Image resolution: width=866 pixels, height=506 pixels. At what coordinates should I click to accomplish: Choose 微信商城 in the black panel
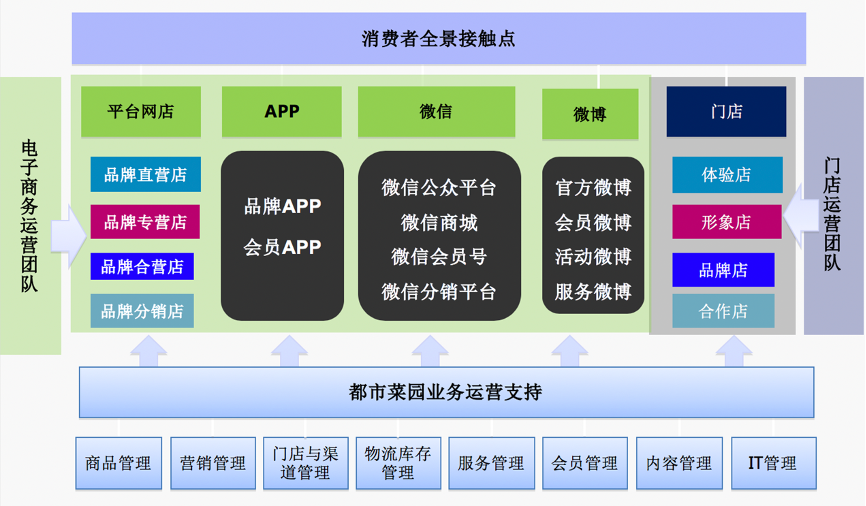pos(439,222)
